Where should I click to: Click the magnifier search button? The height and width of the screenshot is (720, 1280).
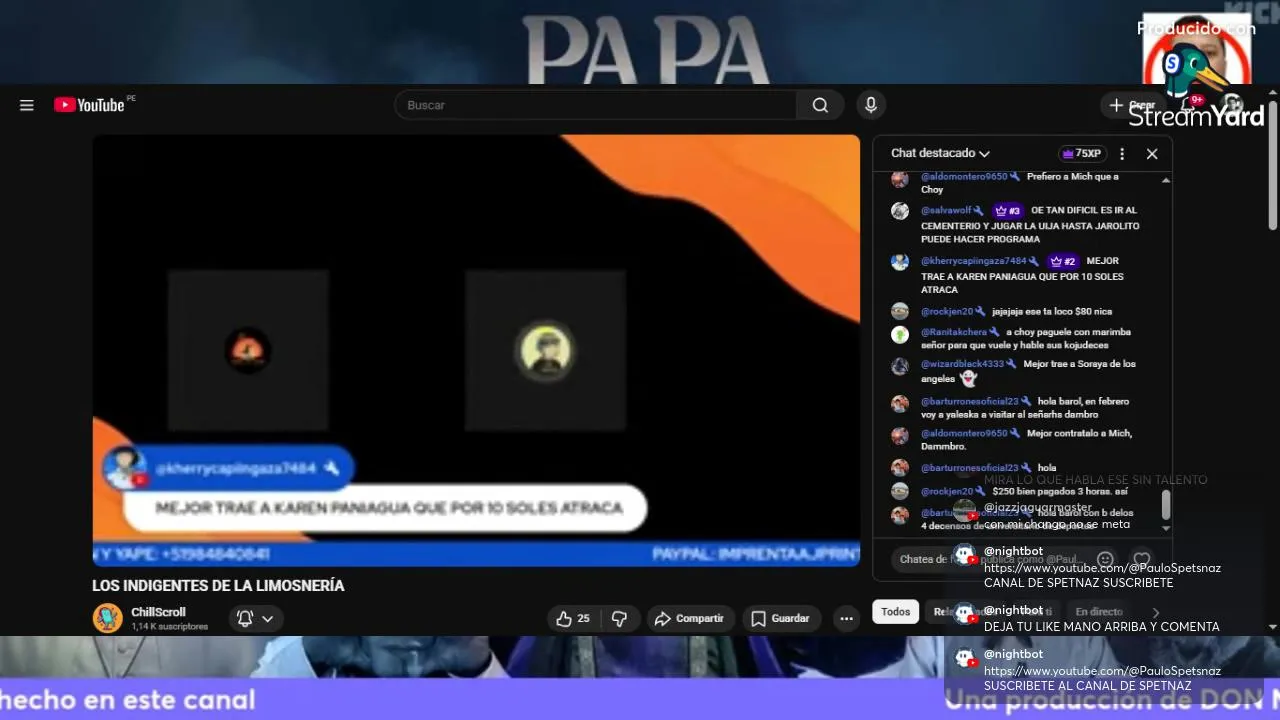click(x=820, y=105)
